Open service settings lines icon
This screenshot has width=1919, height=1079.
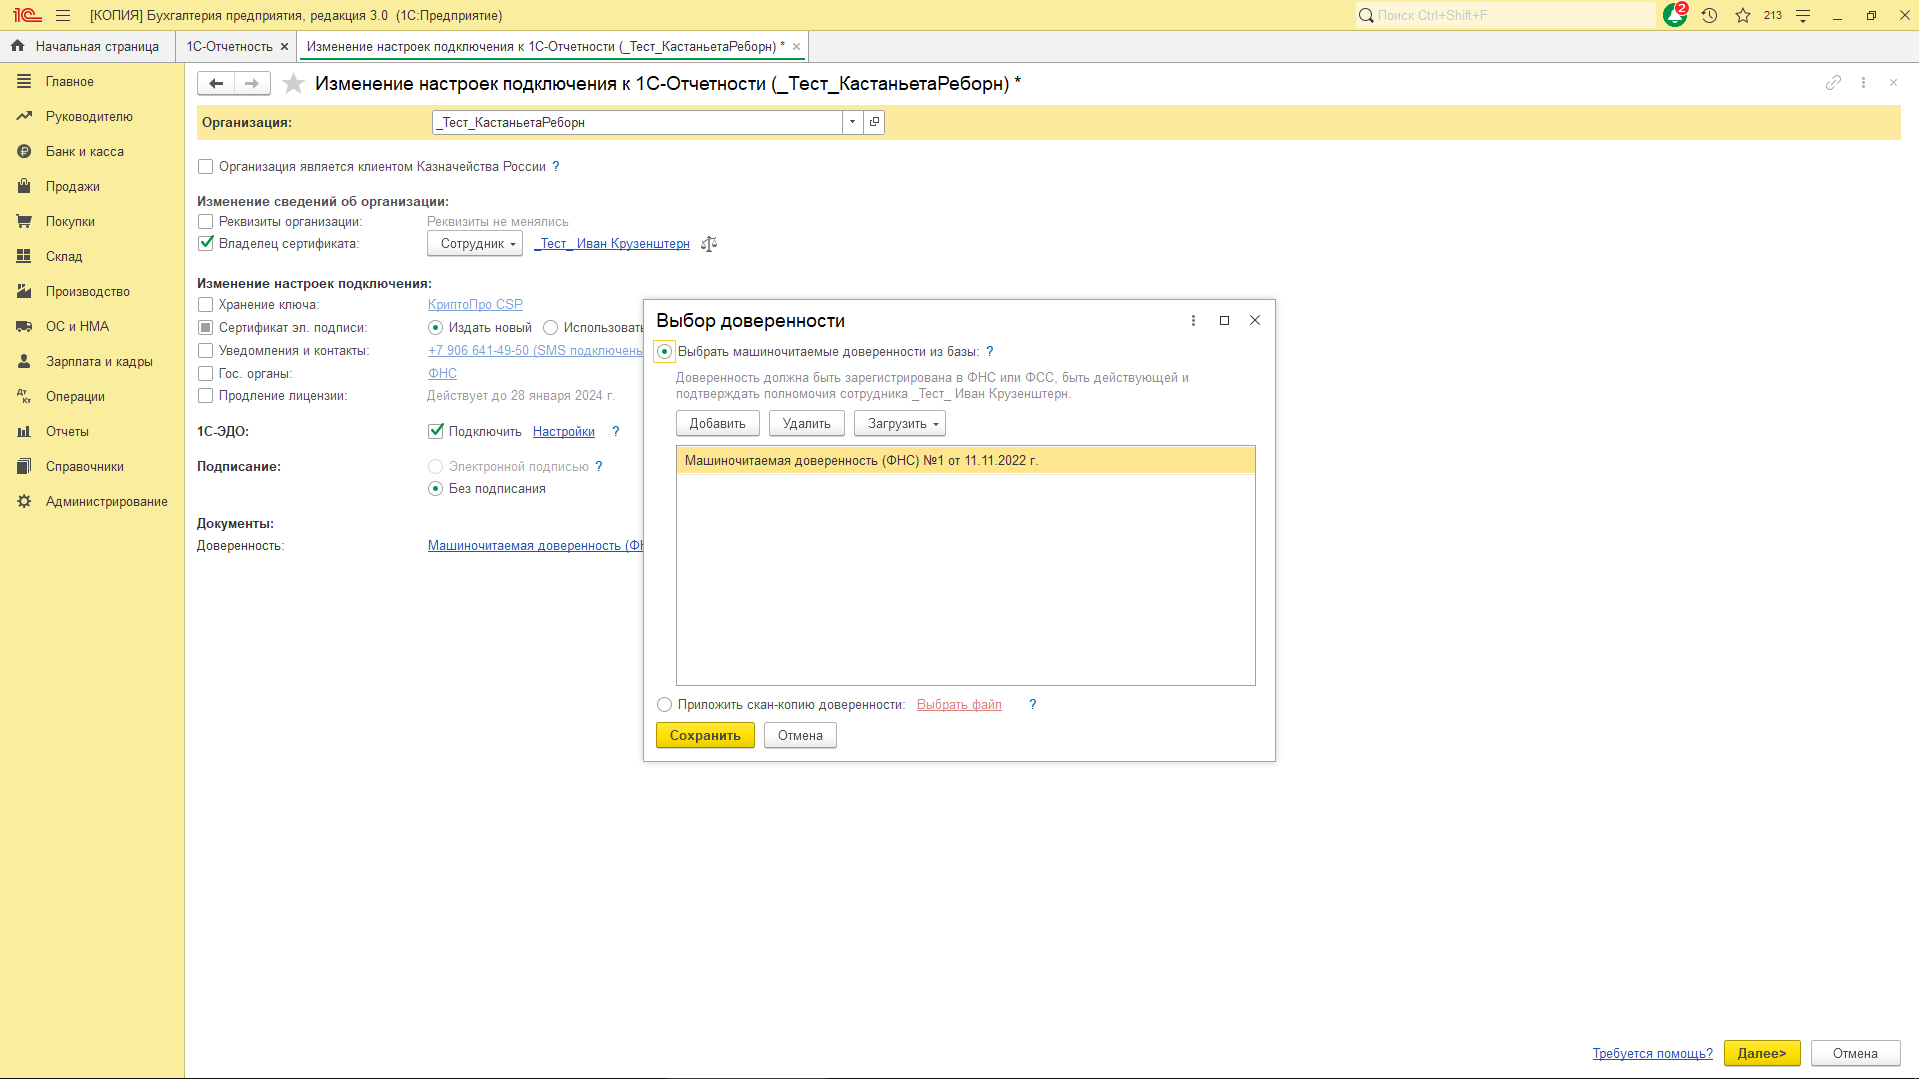tap(1803, 15)
